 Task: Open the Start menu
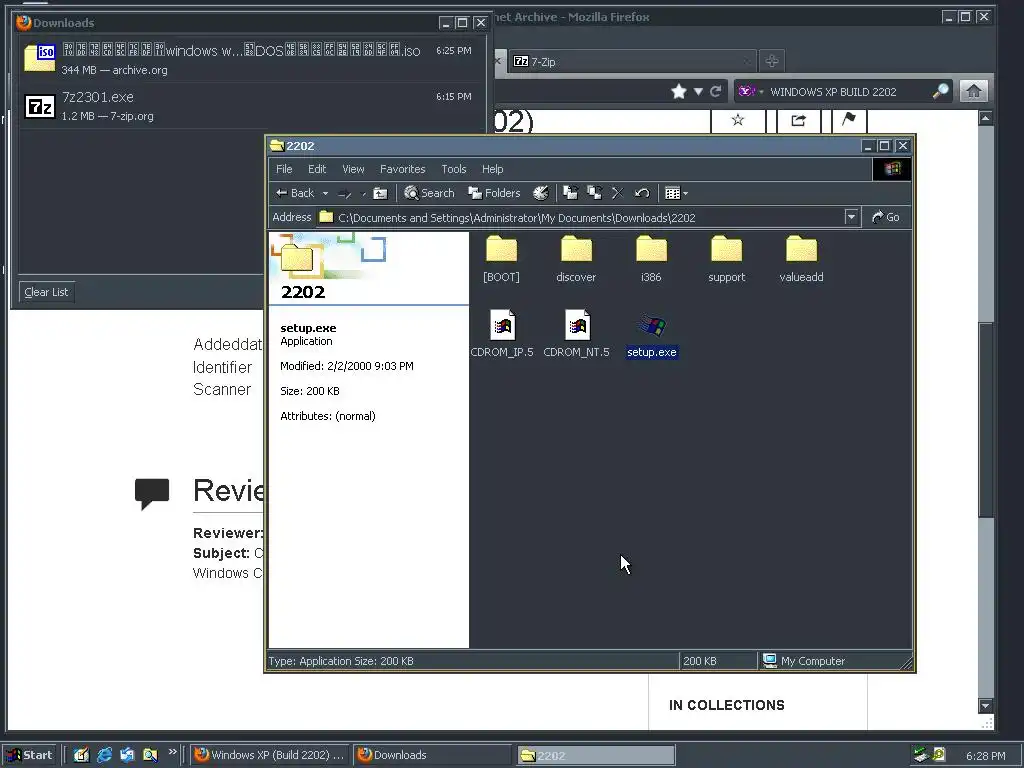[x=30, y=755]
